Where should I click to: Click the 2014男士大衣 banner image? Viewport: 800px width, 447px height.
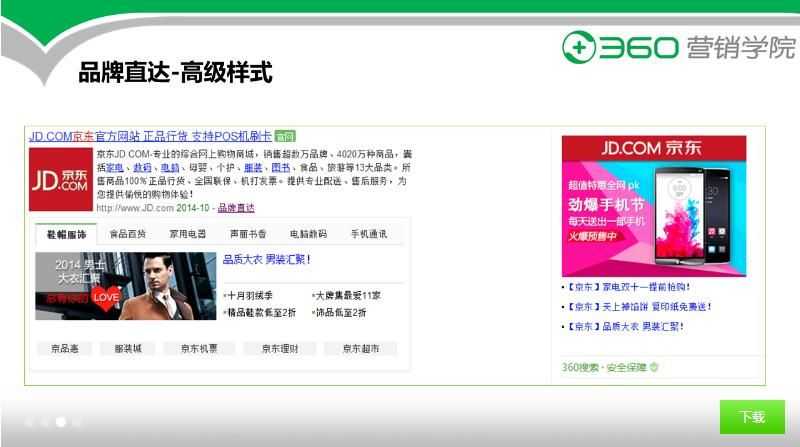coord(126,286)
